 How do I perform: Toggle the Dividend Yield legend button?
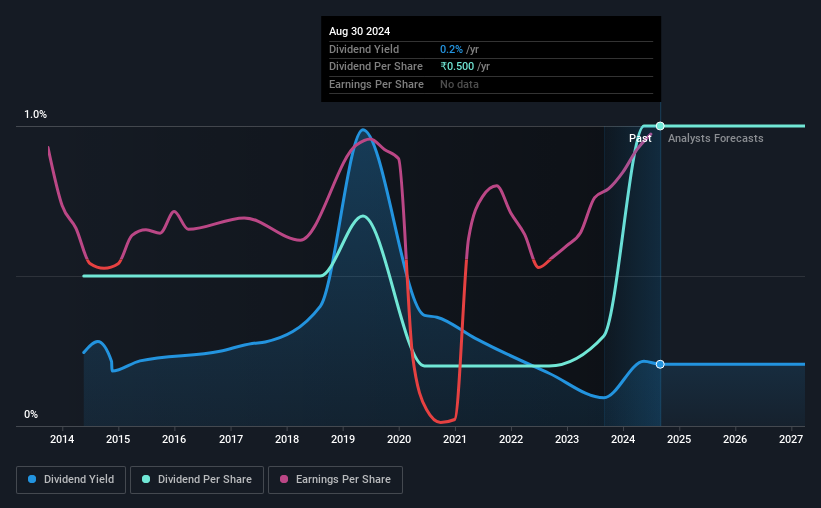pyautogui.click(x=71, y=480)
